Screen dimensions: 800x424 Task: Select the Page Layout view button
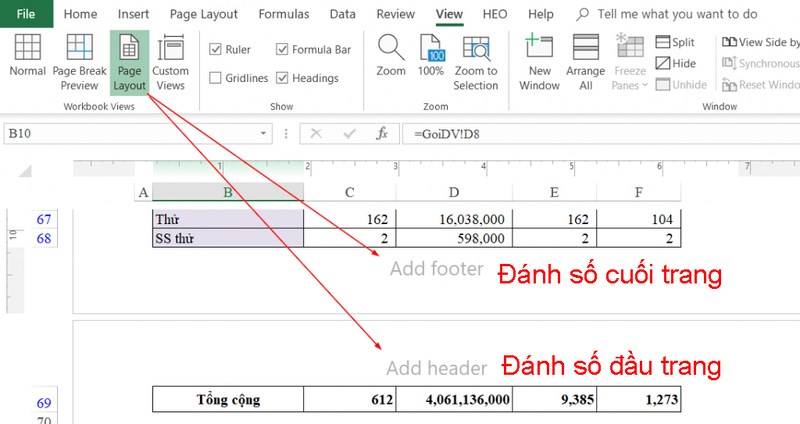130,62
